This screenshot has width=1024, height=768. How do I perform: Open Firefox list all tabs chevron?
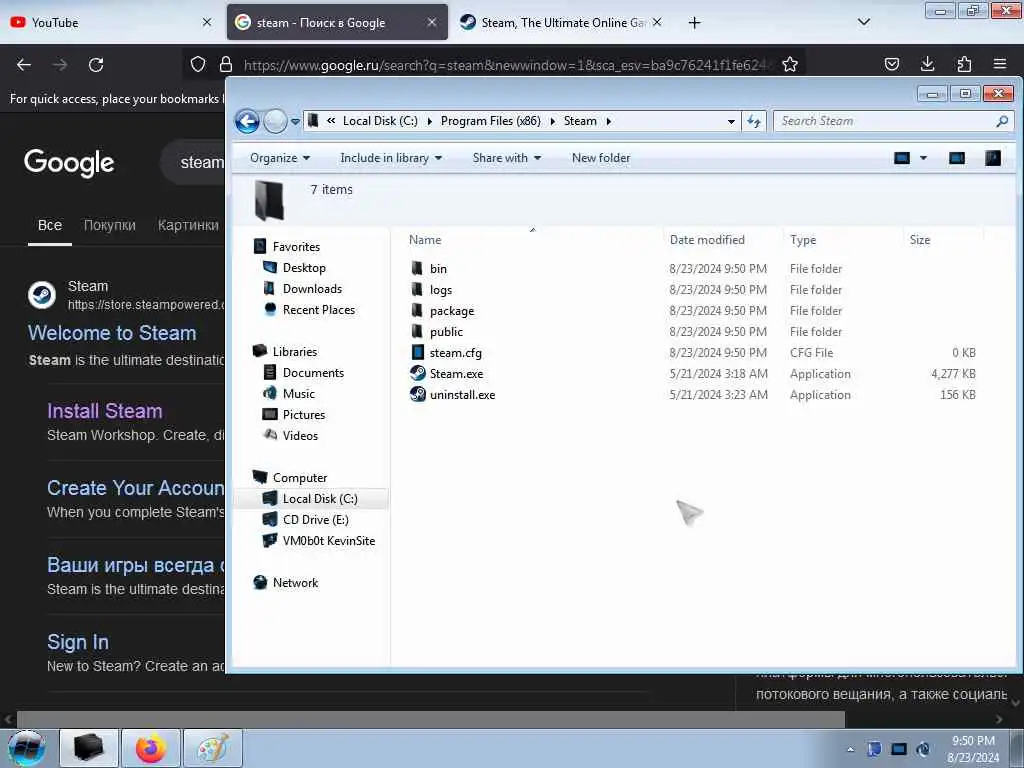pyautogui.click(x=863, y=22)
